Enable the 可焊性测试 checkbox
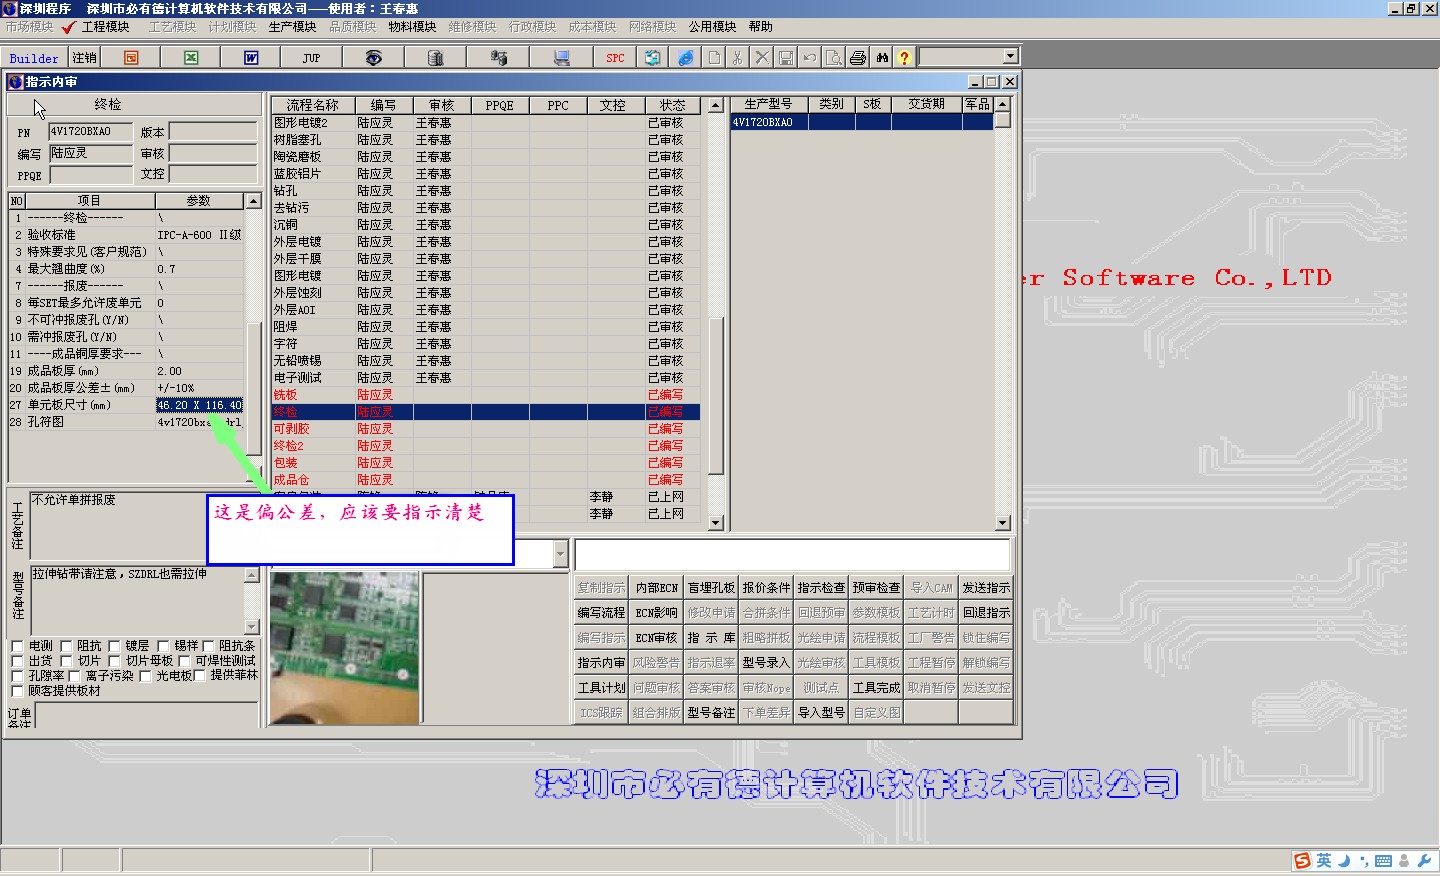Screen dimensions: 1440x876 point(185,661)
